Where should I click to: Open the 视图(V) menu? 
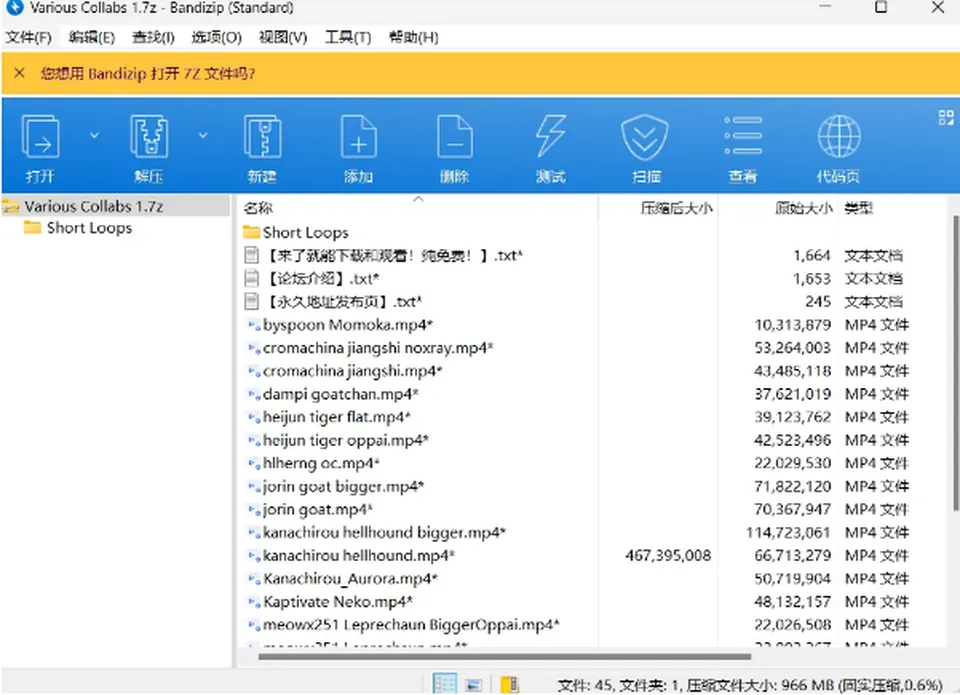pyautogui.click(x=282, y=37)
